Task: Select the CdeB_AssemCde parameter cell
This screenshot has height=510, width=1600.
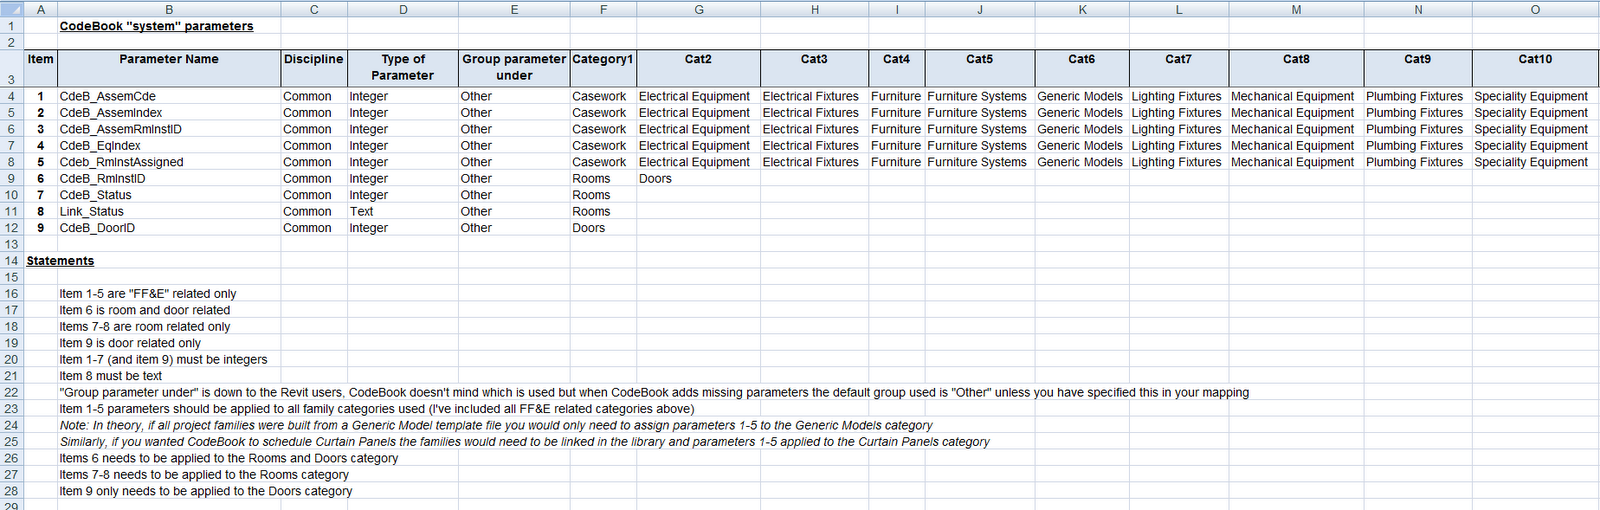Action: (169, 96)
